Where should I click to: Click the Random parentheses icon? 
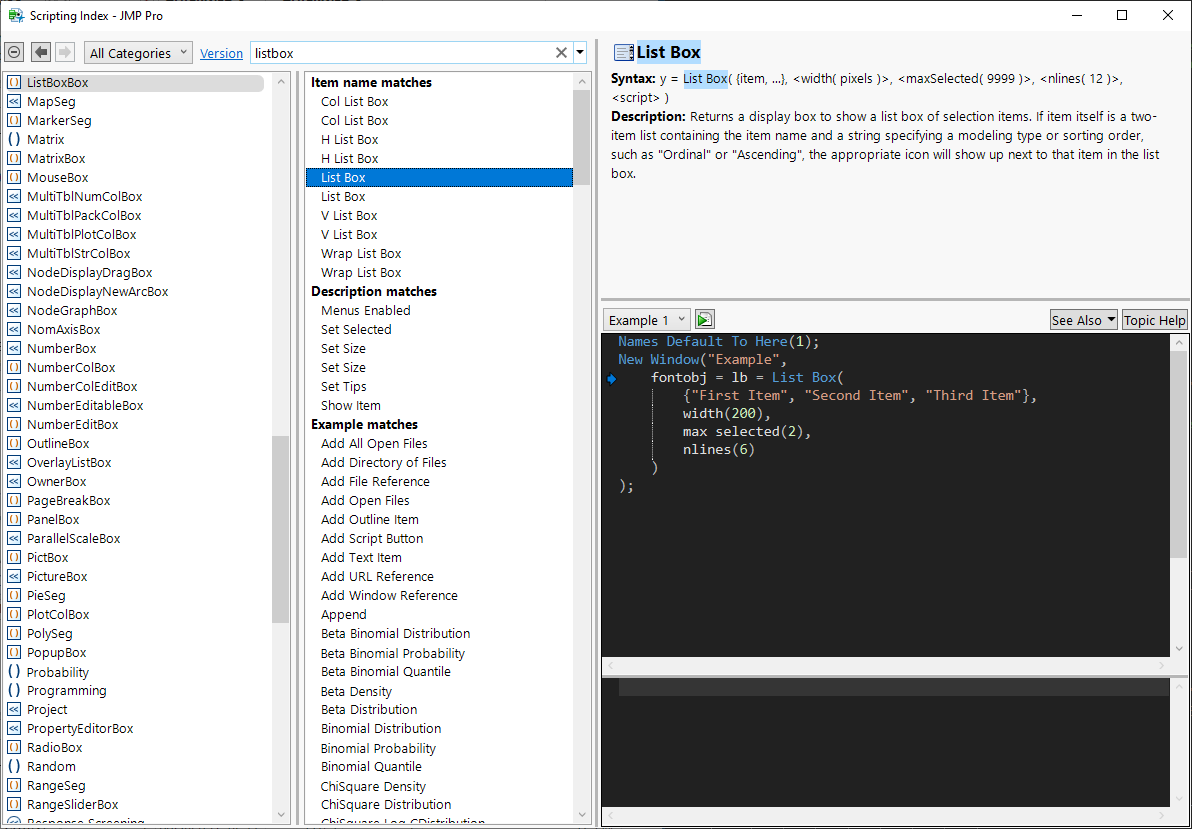pyautogui.click(x=14, y=767)
